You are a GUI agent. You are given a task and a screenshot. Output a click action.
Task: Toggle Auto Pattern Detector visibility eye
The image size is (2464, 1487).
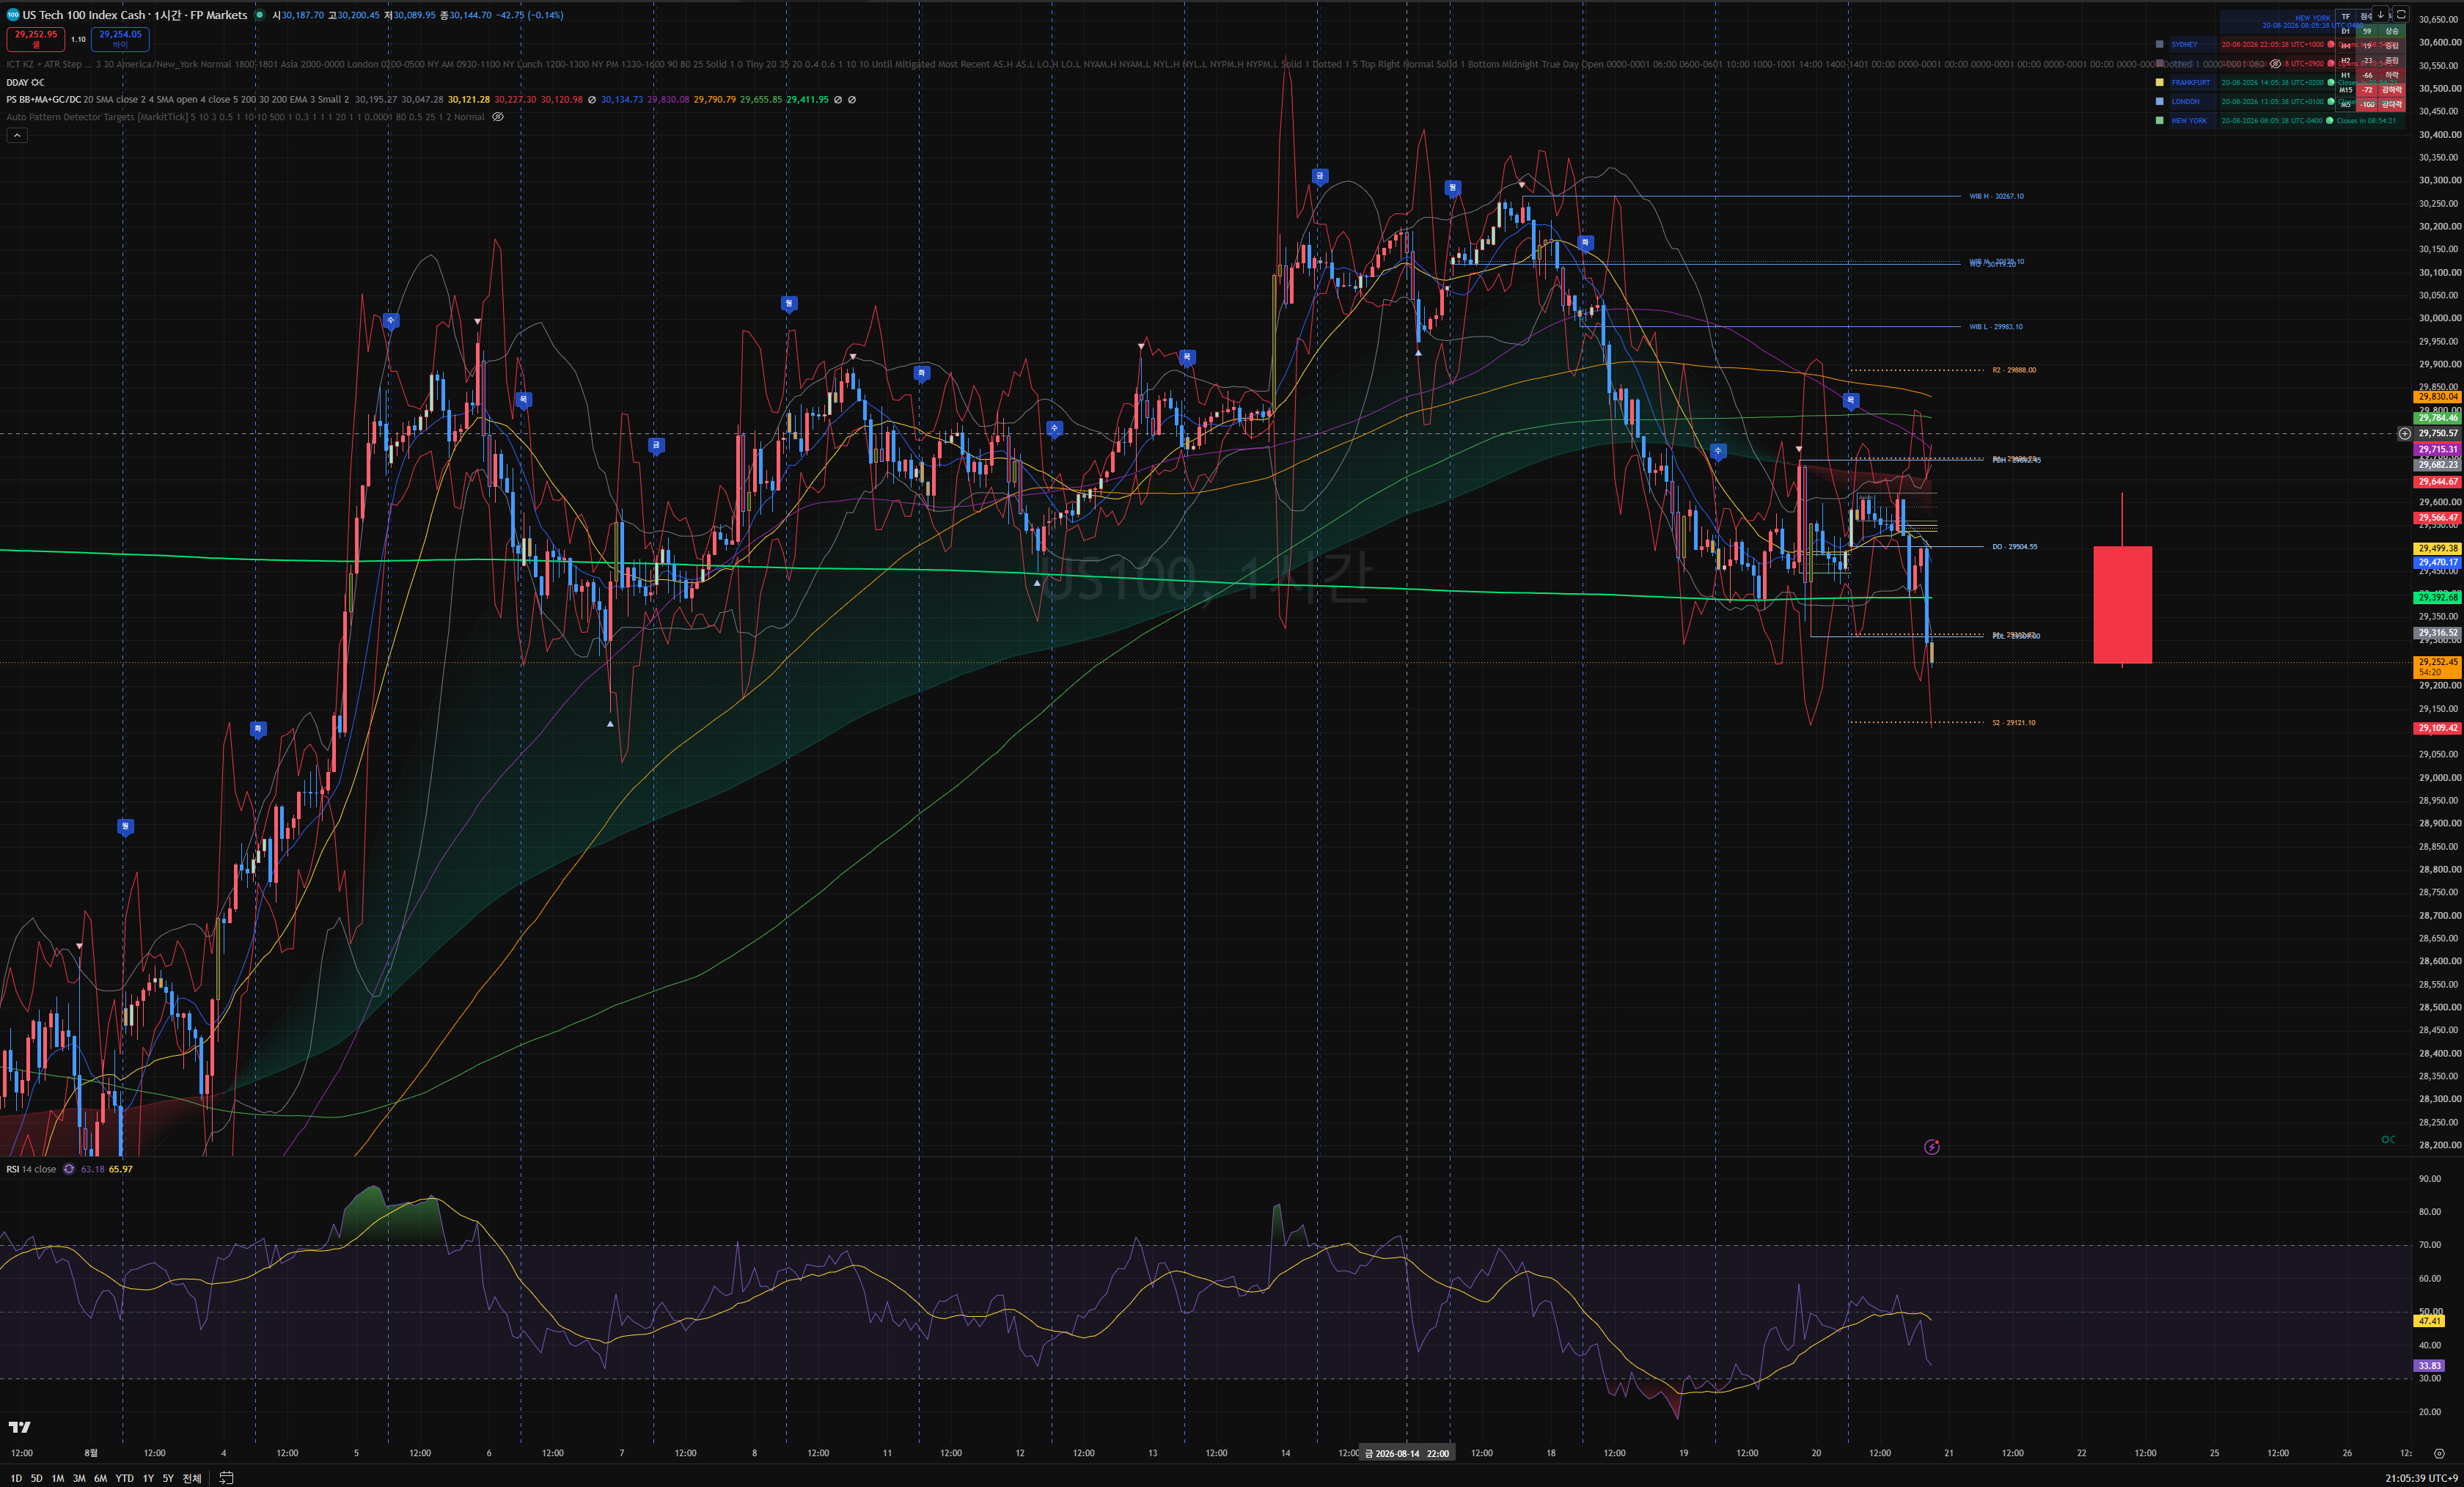[498, 117]
